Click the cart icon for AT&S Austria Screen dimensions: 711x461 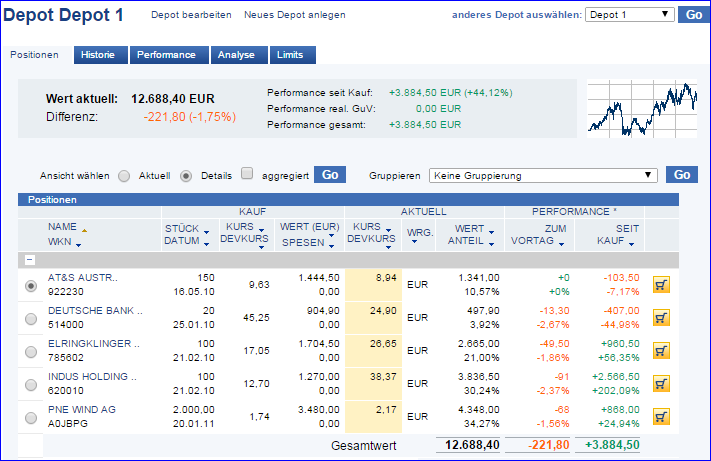click(x=661, y=285)
